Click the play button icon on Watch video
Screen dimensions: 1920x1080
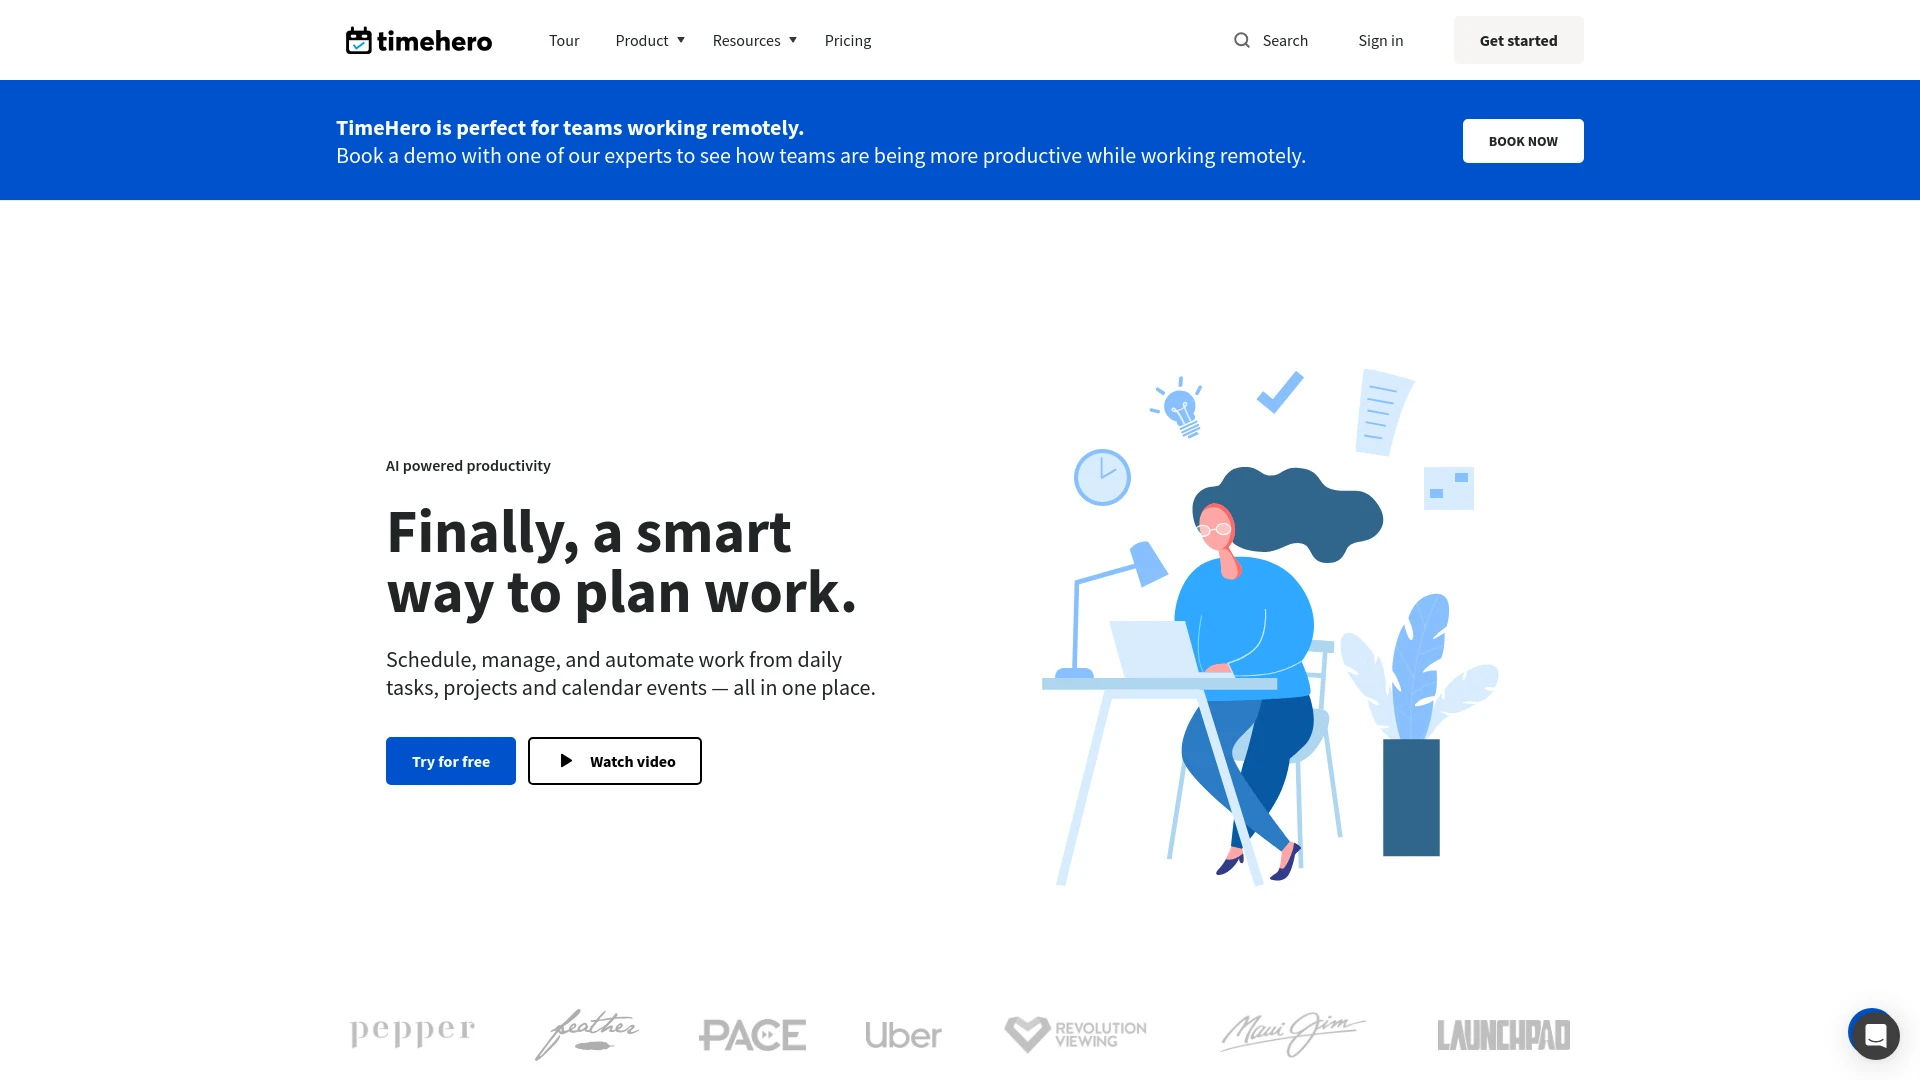566,761
